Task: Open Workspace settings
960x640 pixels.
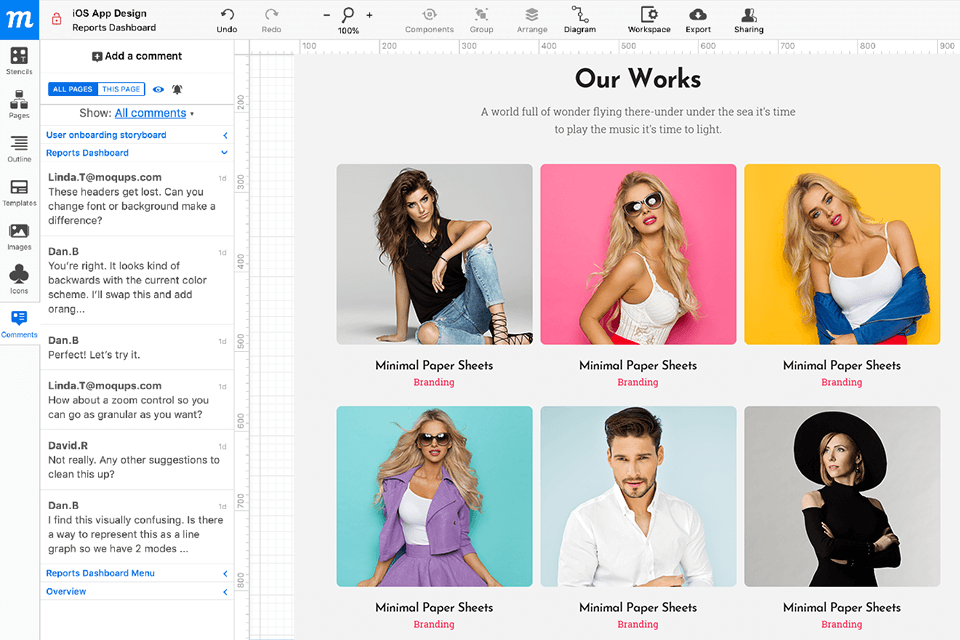Action: click(649, 20)
